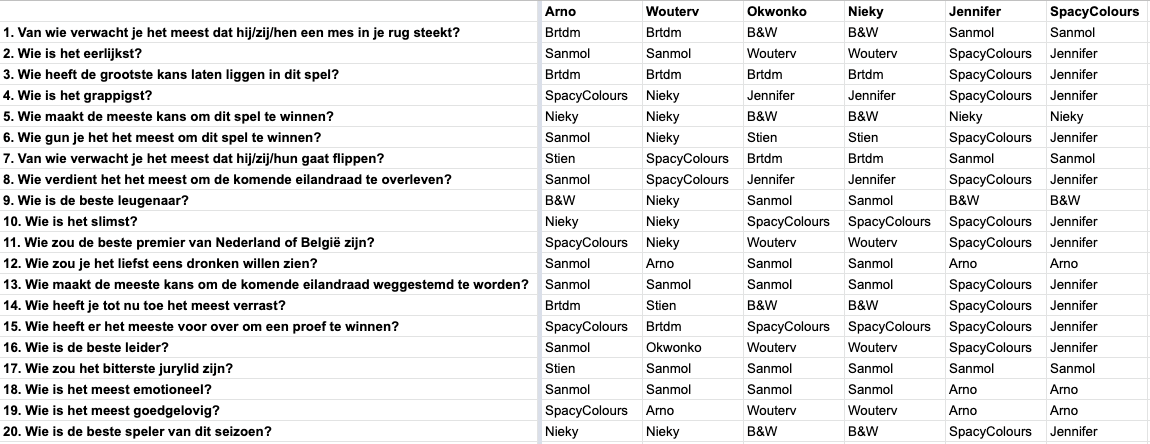
Task: Select the Wouterv column header cell
Action: pyautogui.click(x=693, y=12)
